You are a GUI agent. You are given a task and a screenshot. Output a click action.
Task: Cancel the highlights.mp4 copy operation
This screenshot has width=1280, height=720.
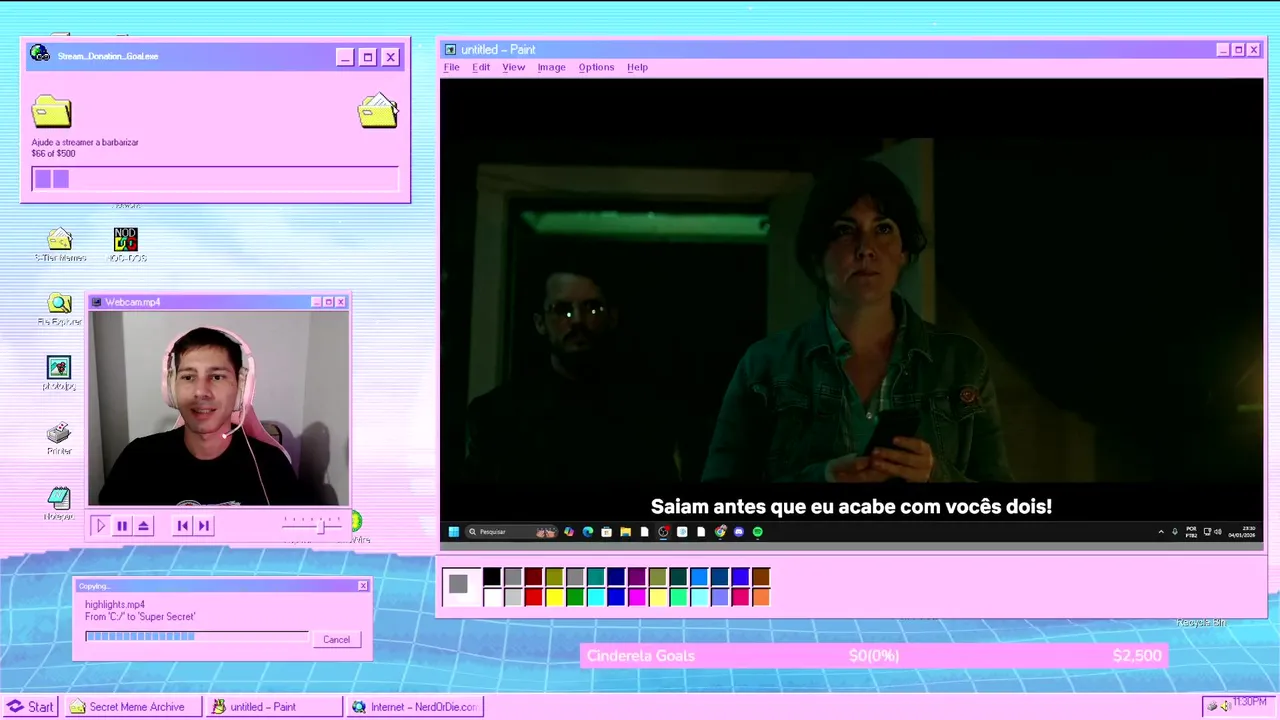tap(336, 640)
